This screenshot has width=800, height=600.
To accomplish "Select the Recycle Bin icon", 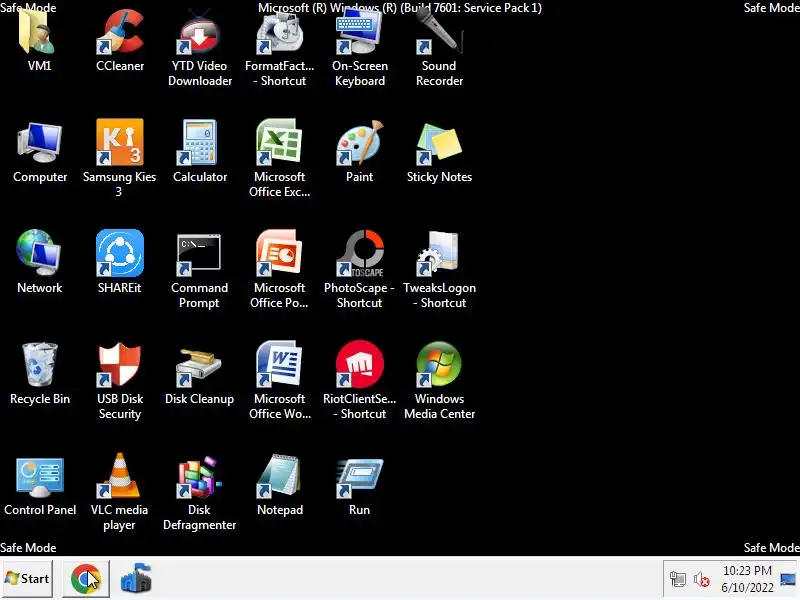I will [39, 364].
